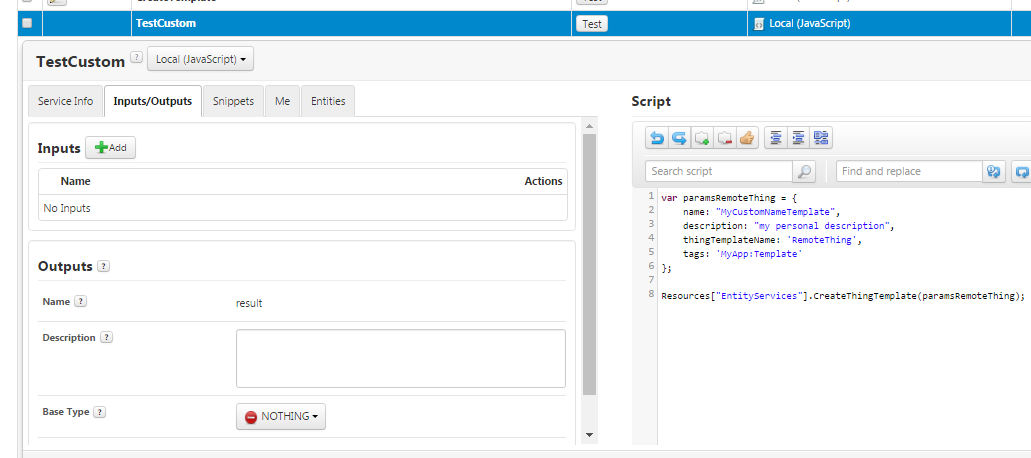Click the inputs panel scrollbar thumb
This screenshot has height=458, width=1031.
[589, 265]
